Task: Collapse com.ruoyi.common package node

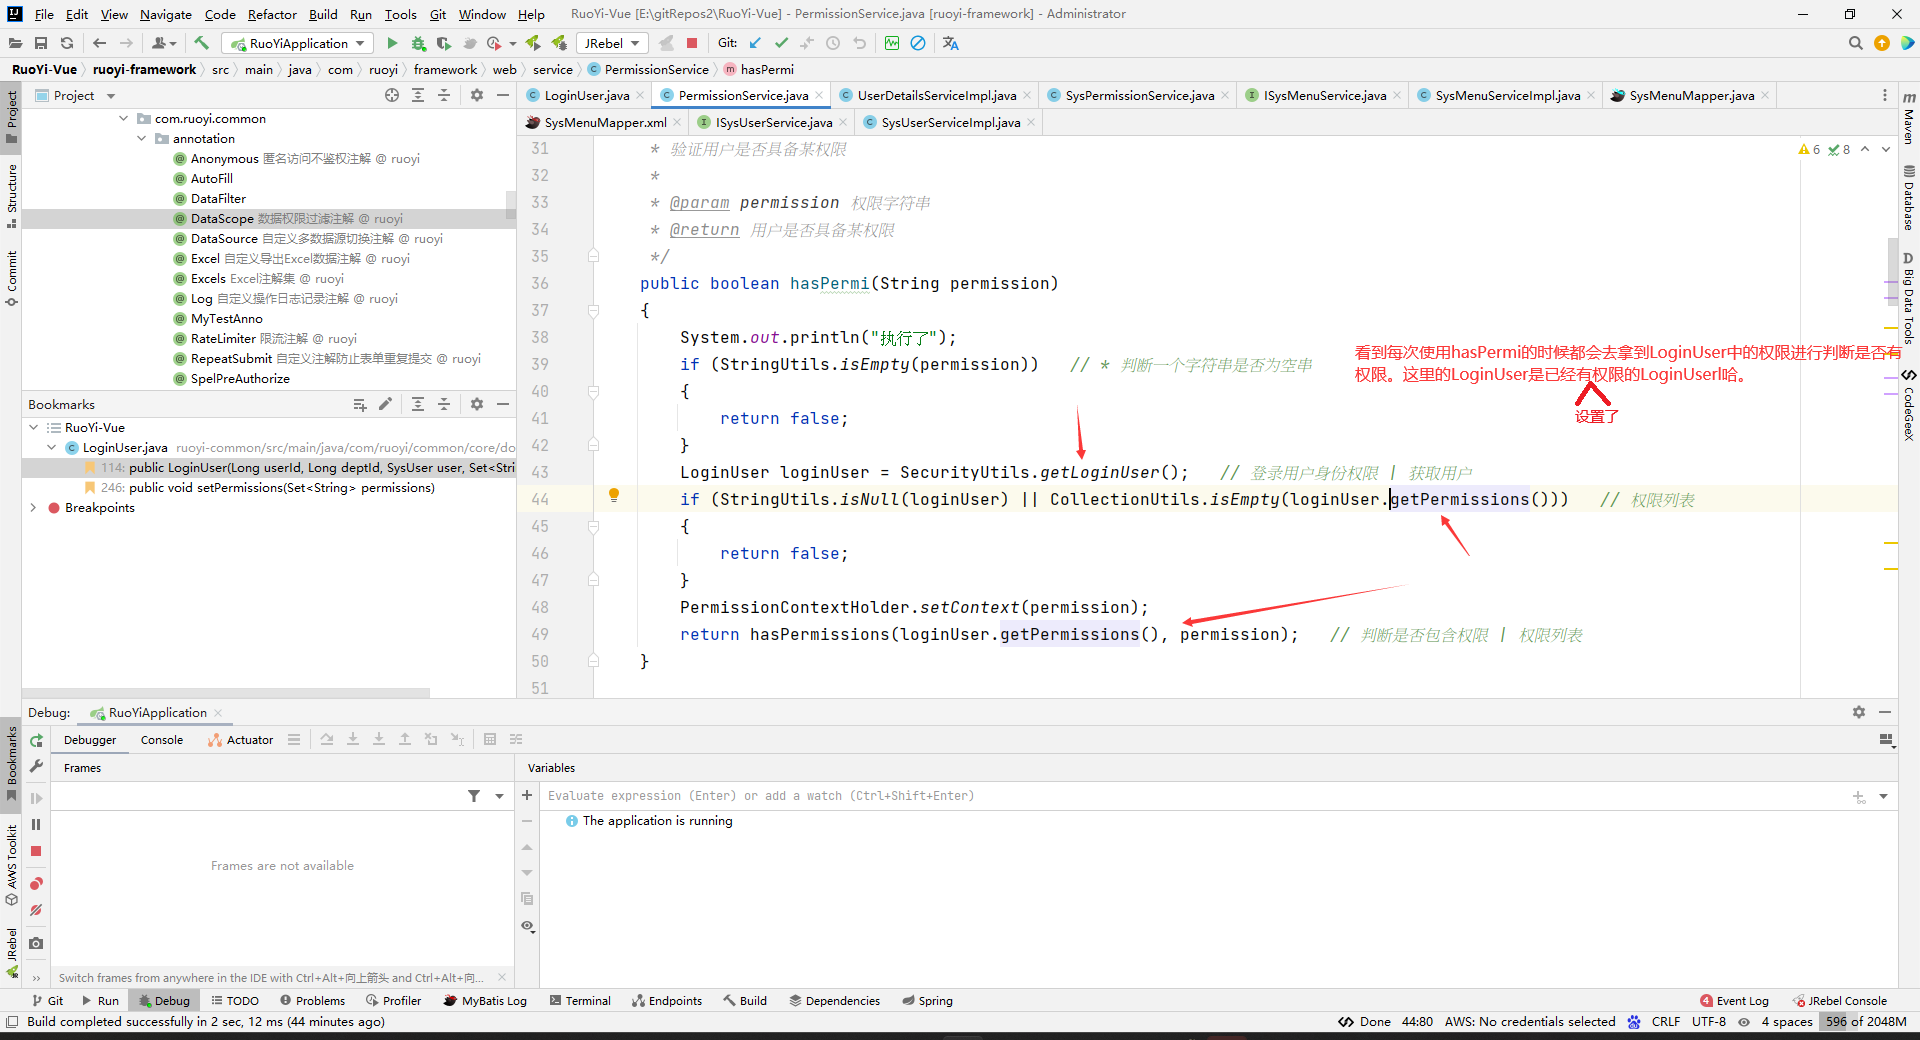Action: tap(124, 118)
